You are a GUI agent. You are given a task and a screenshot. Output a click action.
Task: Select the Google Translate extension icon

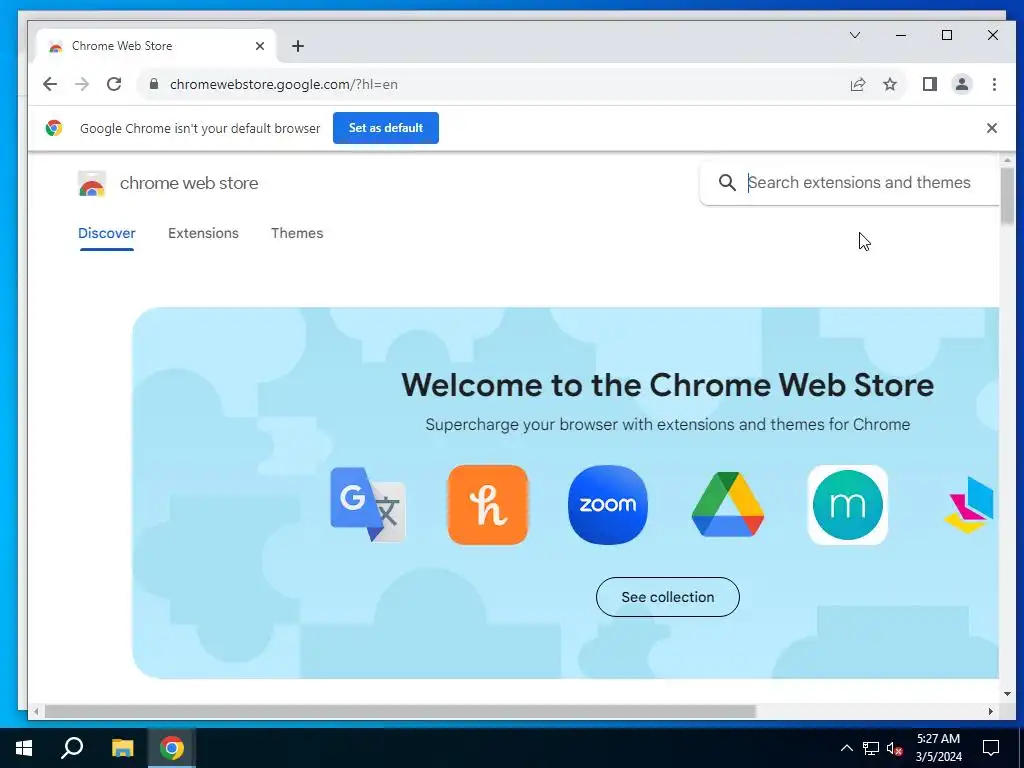368,505
